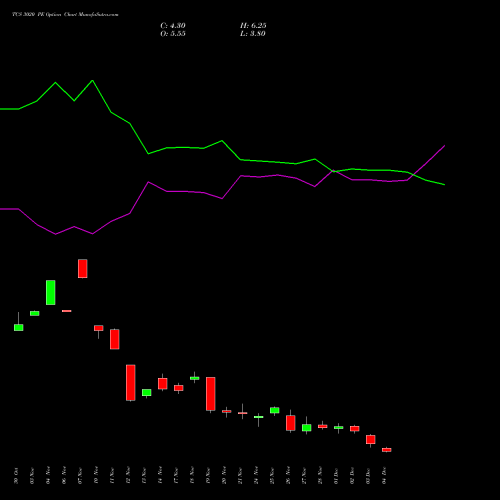This screenshot has height=500, width=500.
Task: Click the '10 Nov' date label
Action: (96, 476)
